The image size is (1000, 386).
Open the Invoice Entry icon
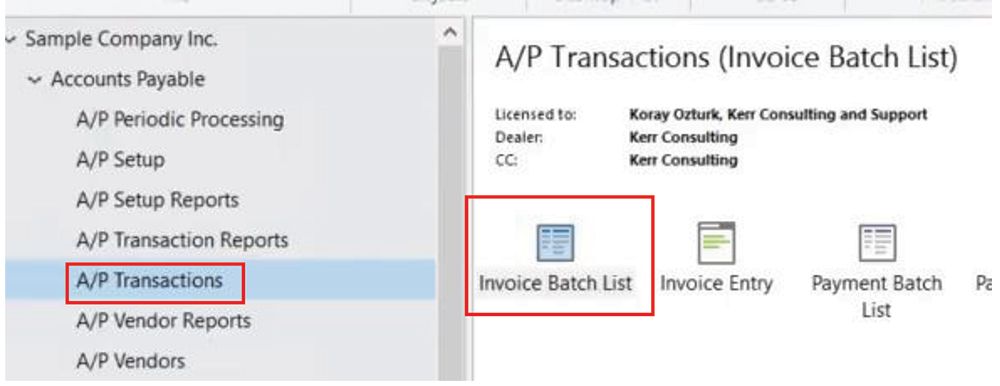coord(716,242)
